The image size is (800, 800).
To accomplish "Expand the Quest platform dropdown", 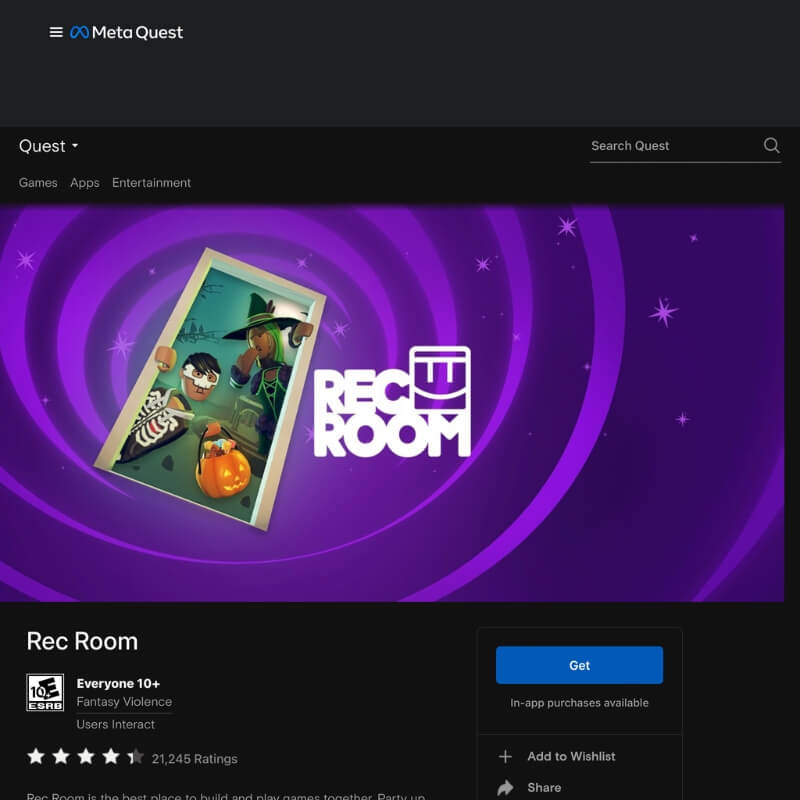I will pos(48,146).
